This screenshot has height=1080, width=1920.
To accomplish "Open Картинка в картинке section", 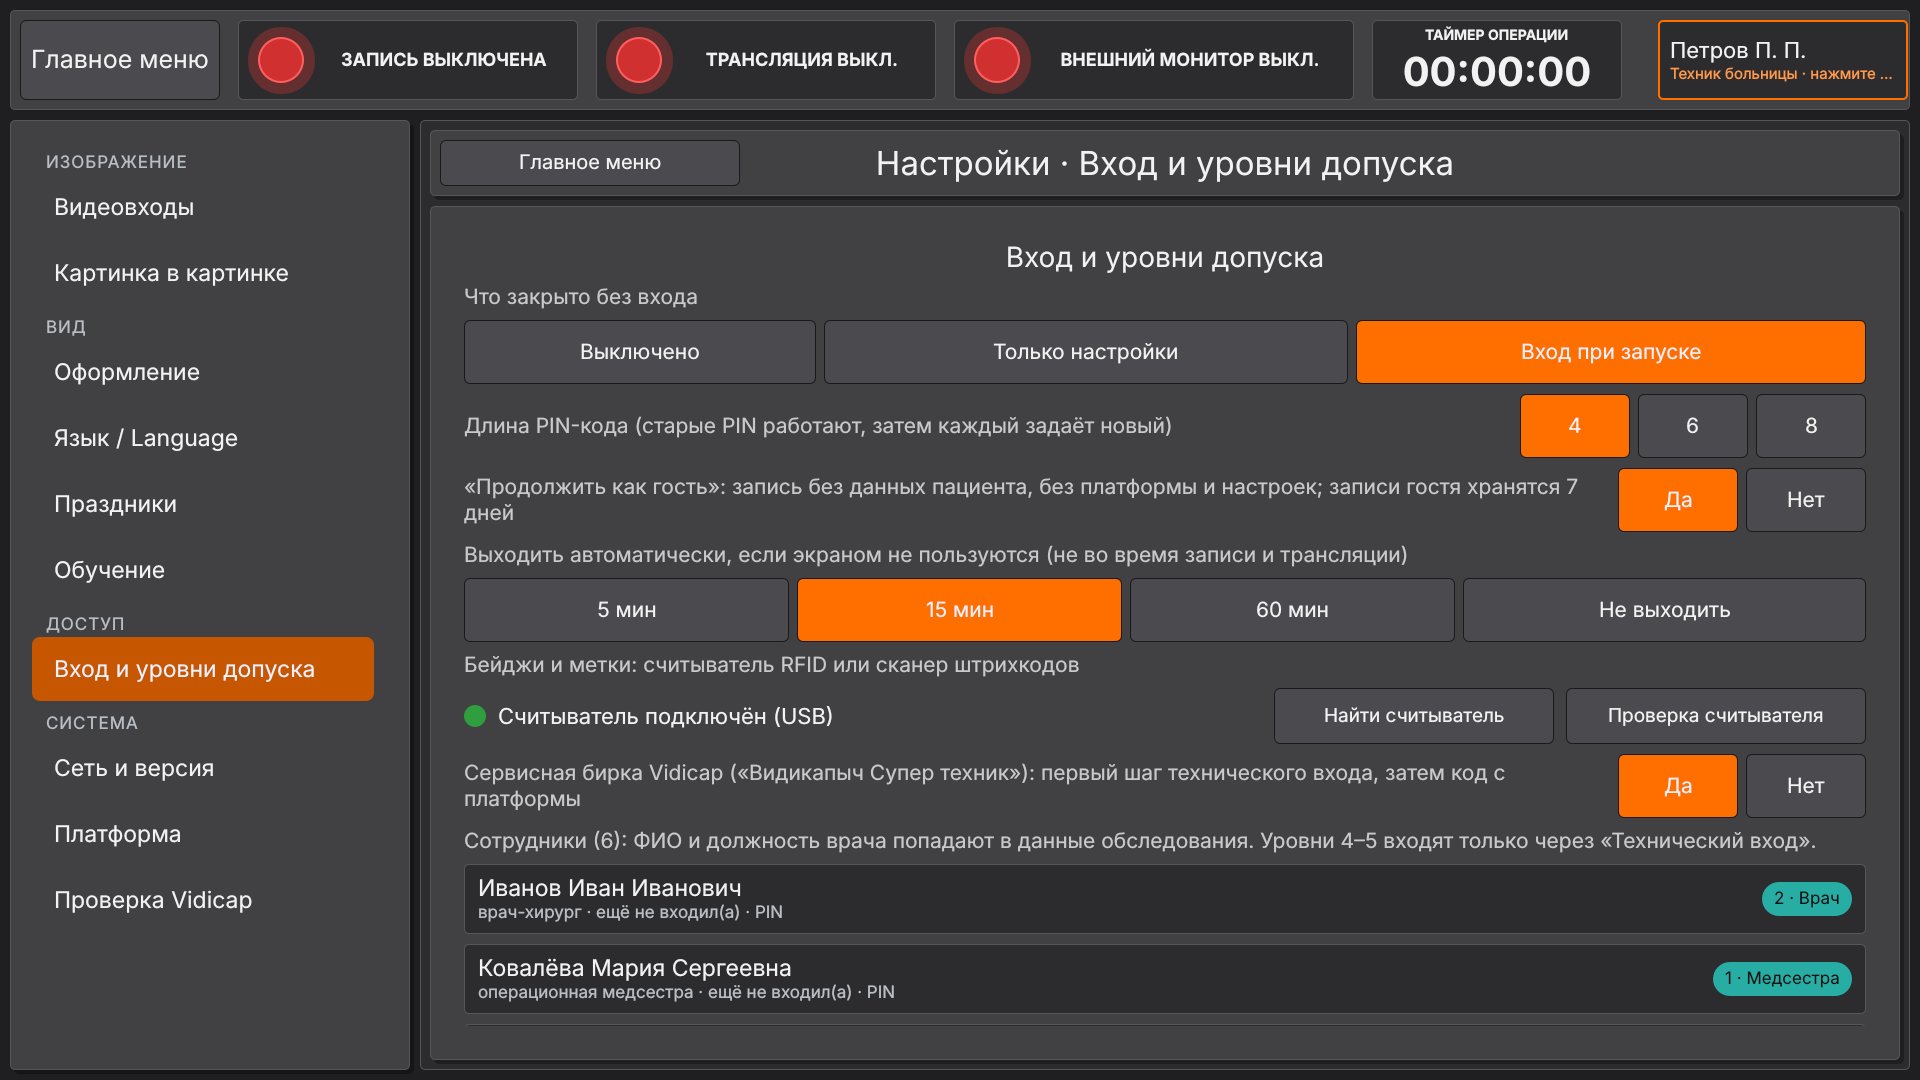I will click(203, 273).
